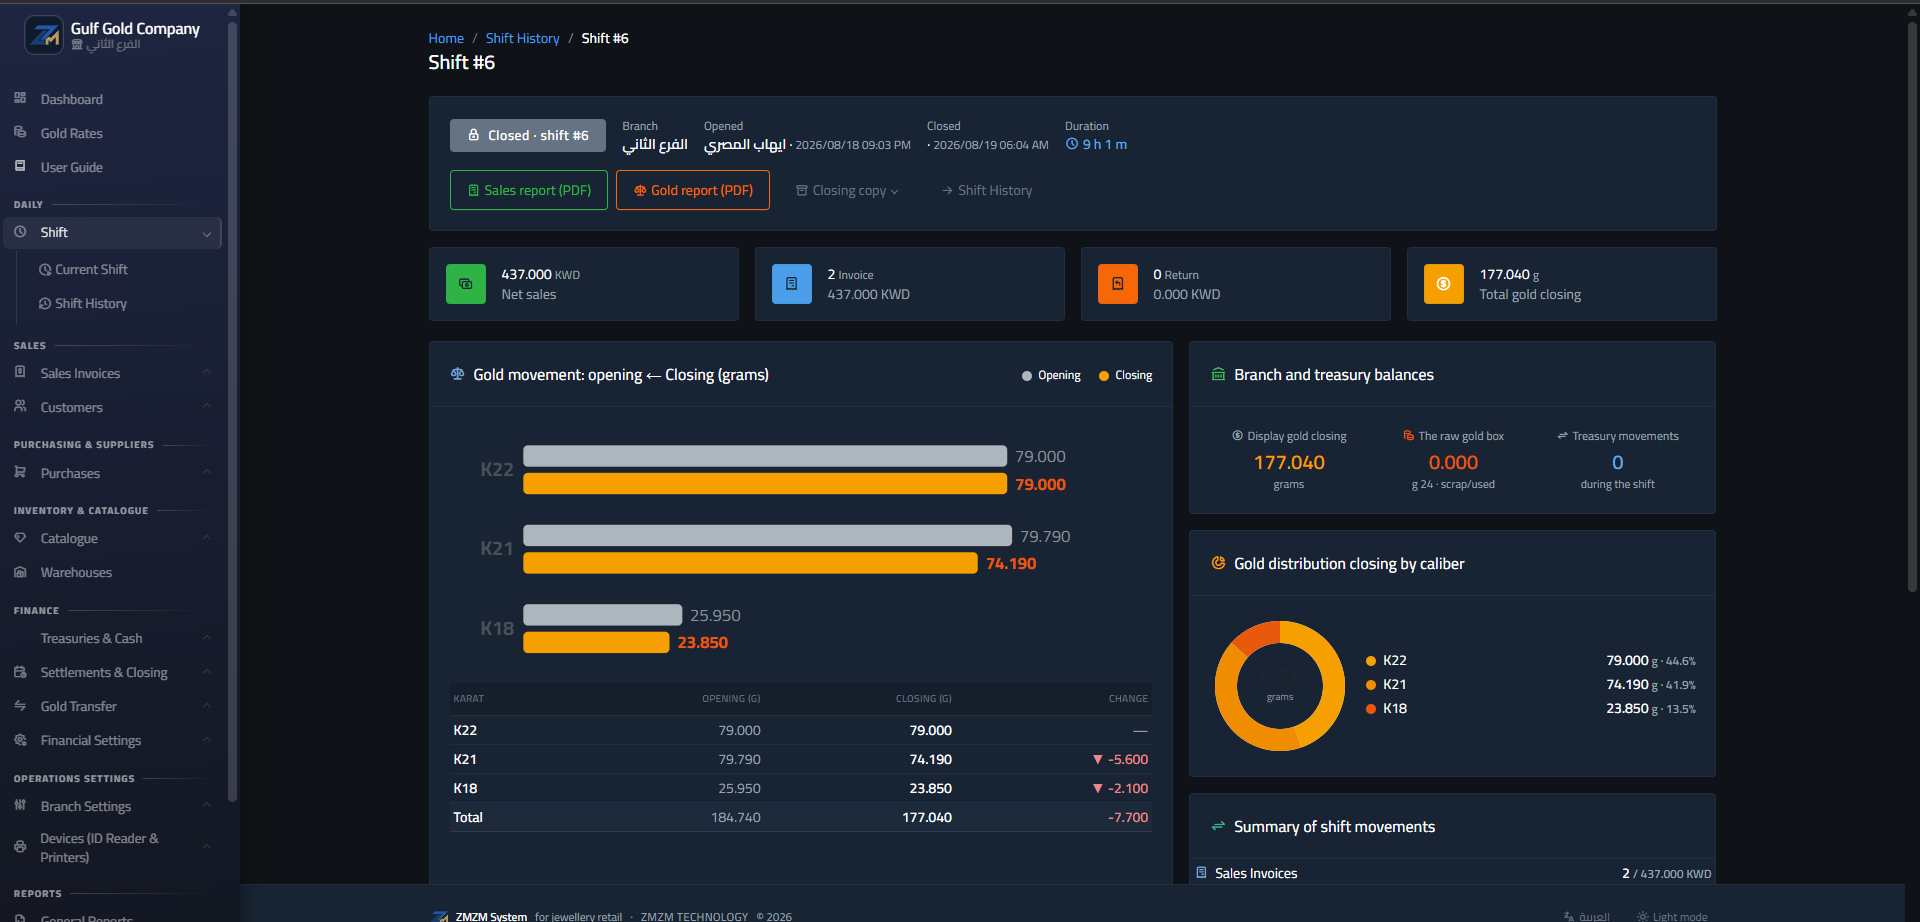Click the Gold Transfer arrows icon
Screen dimensions: 1920x922
(20, 706)
